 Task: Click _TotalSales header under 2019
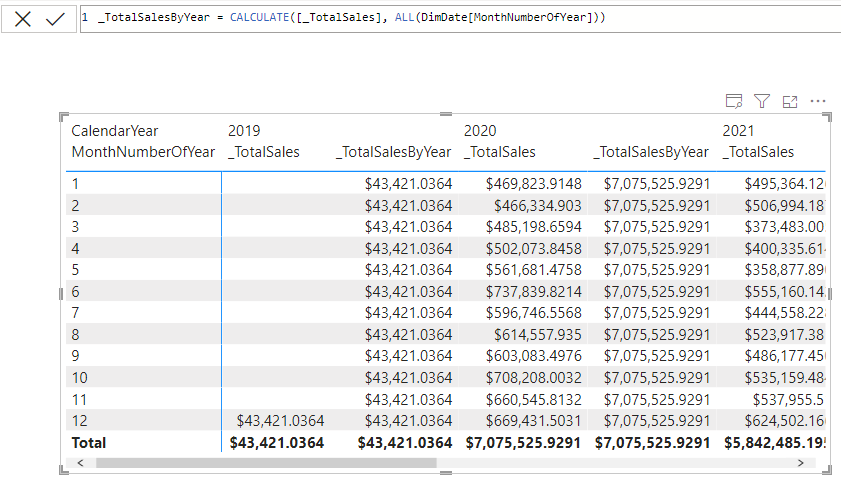tap(264, 152)
